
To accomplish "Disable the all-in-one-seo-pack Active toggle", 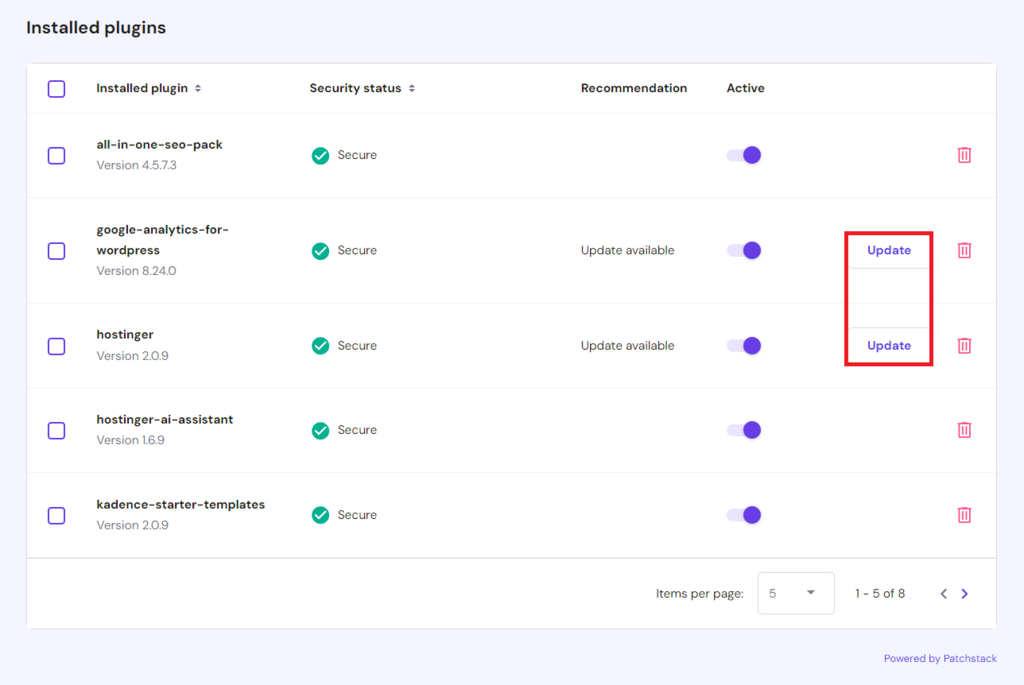I will (744, 155).
